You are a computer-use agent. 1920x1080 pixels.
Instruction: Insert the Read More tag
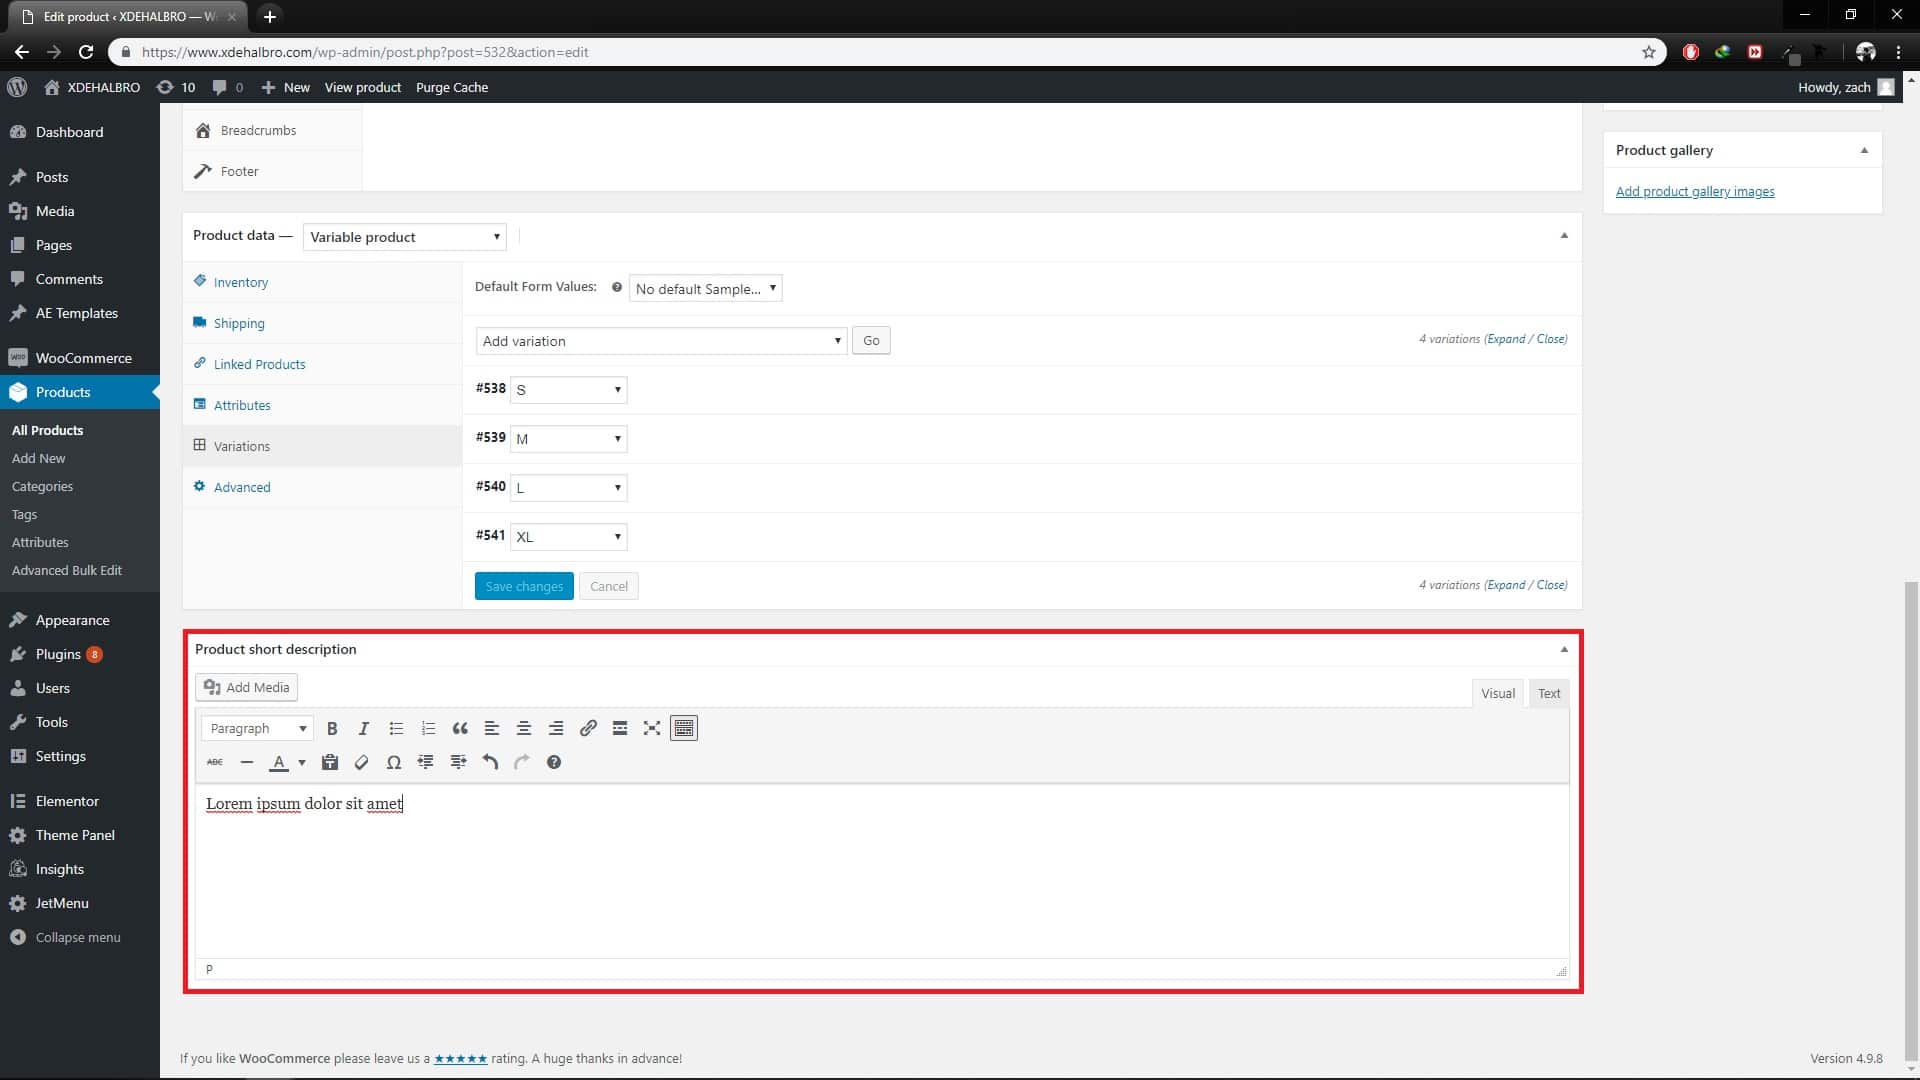click(620, 728)
